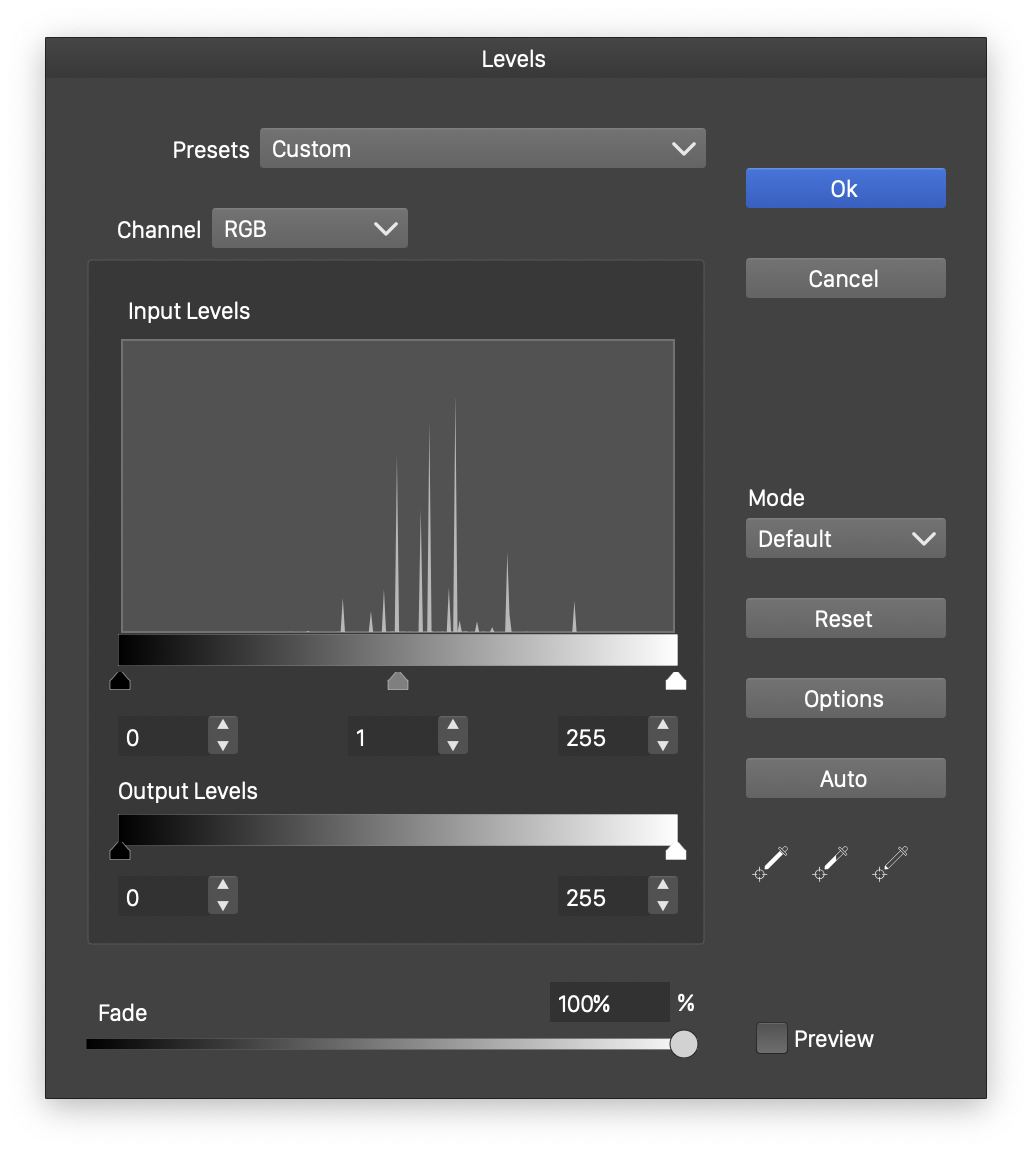
Task: Click the white output levels handle
Action: (676, 851)
